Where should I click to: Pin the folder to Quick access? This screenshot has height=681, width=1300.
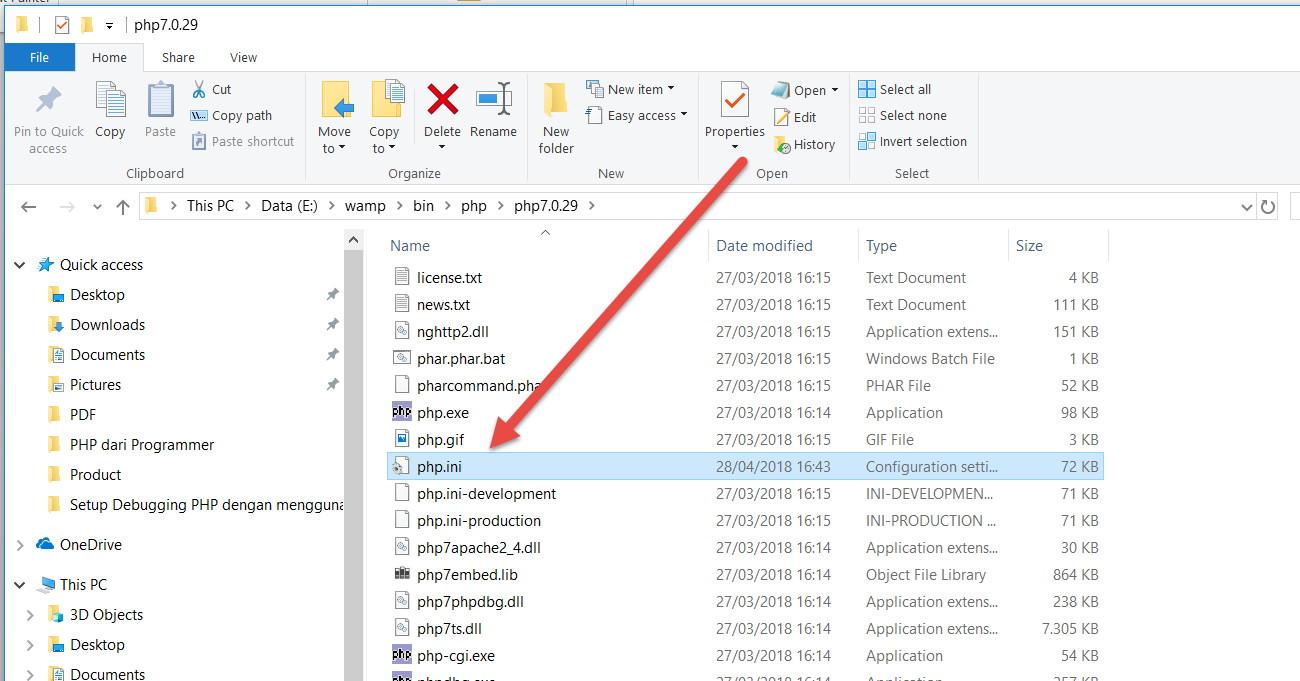coord(48,119)
